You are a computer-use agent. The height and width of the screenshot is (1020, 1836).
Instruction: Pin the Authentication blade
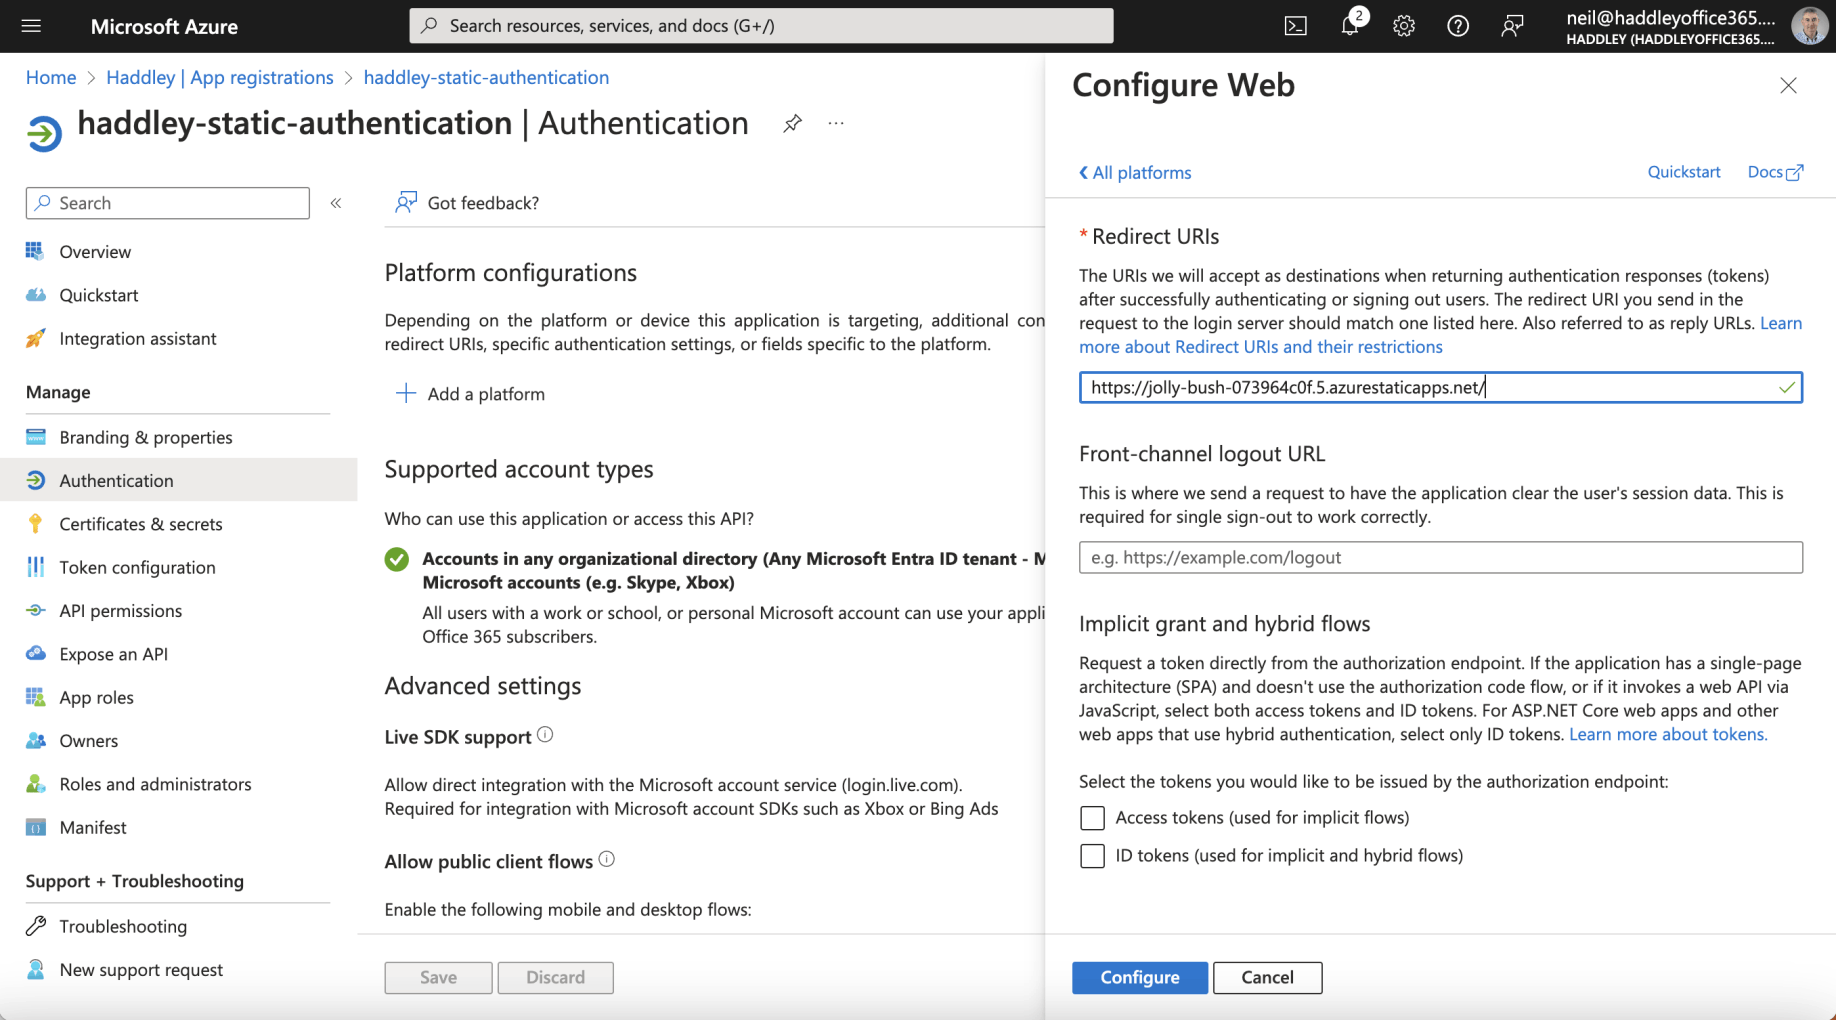pos(792,123)
